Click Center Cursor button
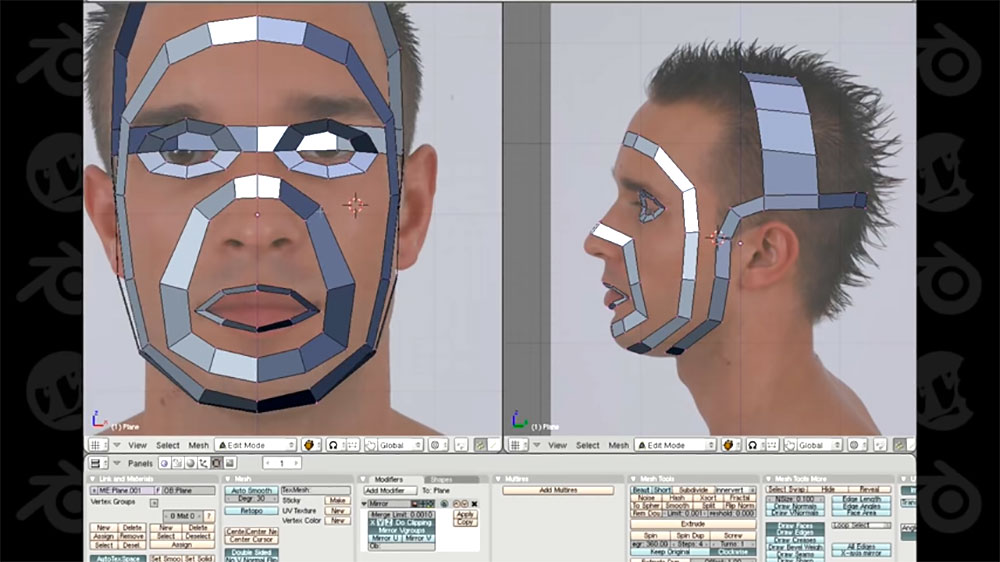This screenshot has width=1000, height=562. tap(251, 540)
